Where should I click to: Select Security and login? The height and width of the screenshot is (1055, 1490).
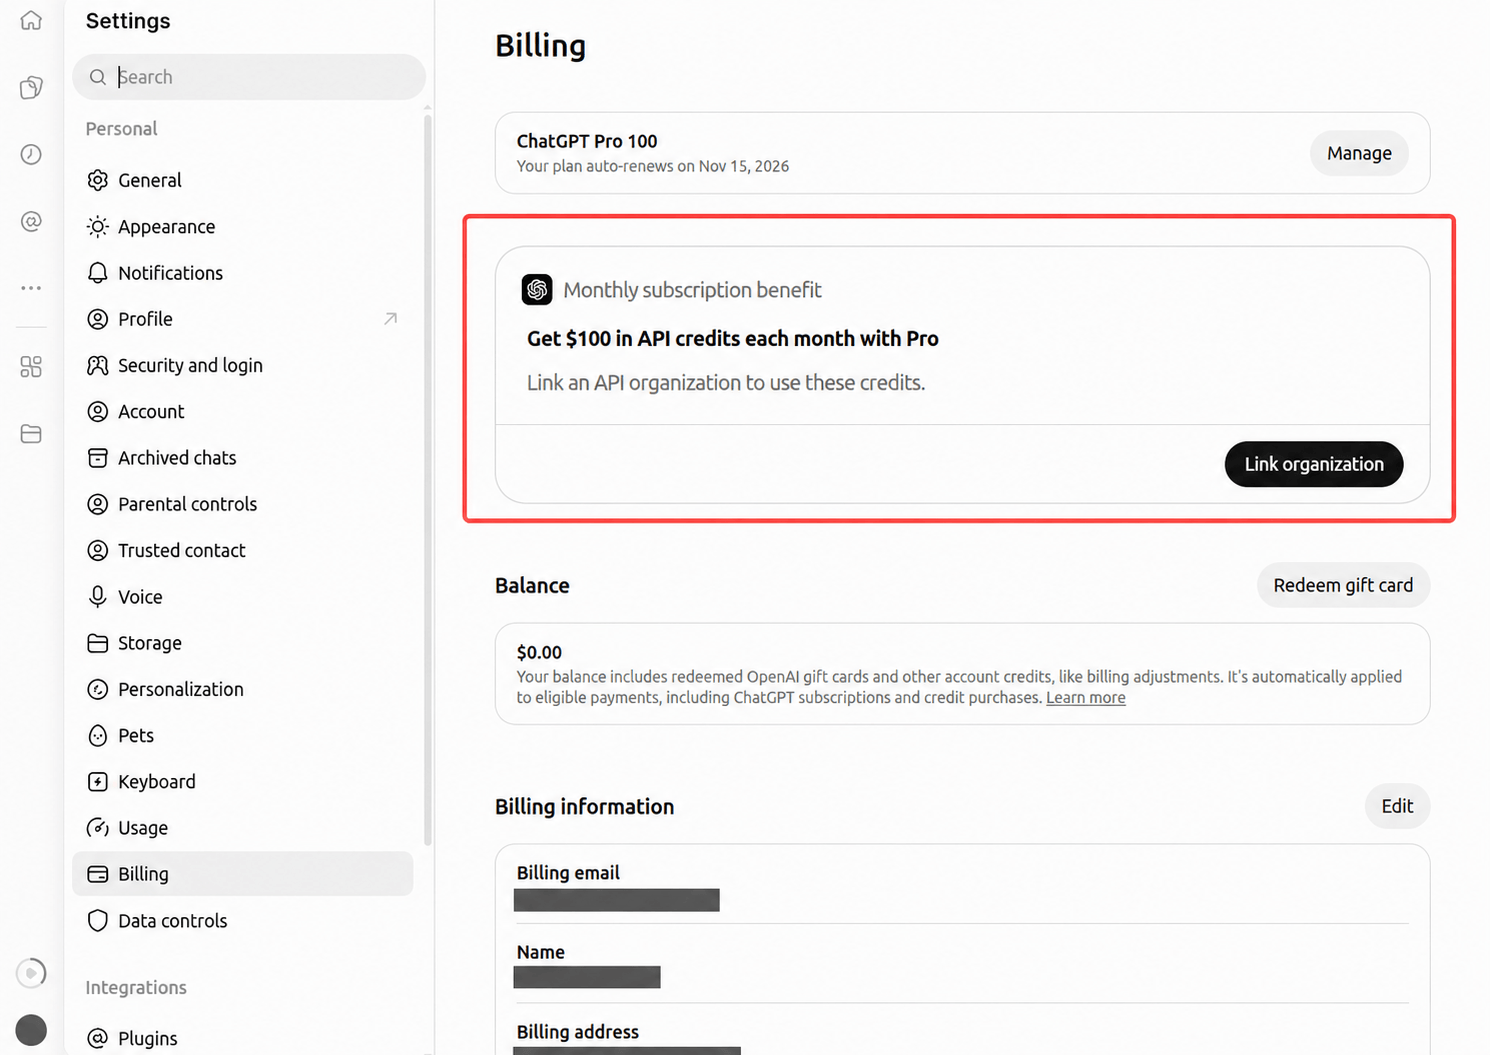point(243,365)
